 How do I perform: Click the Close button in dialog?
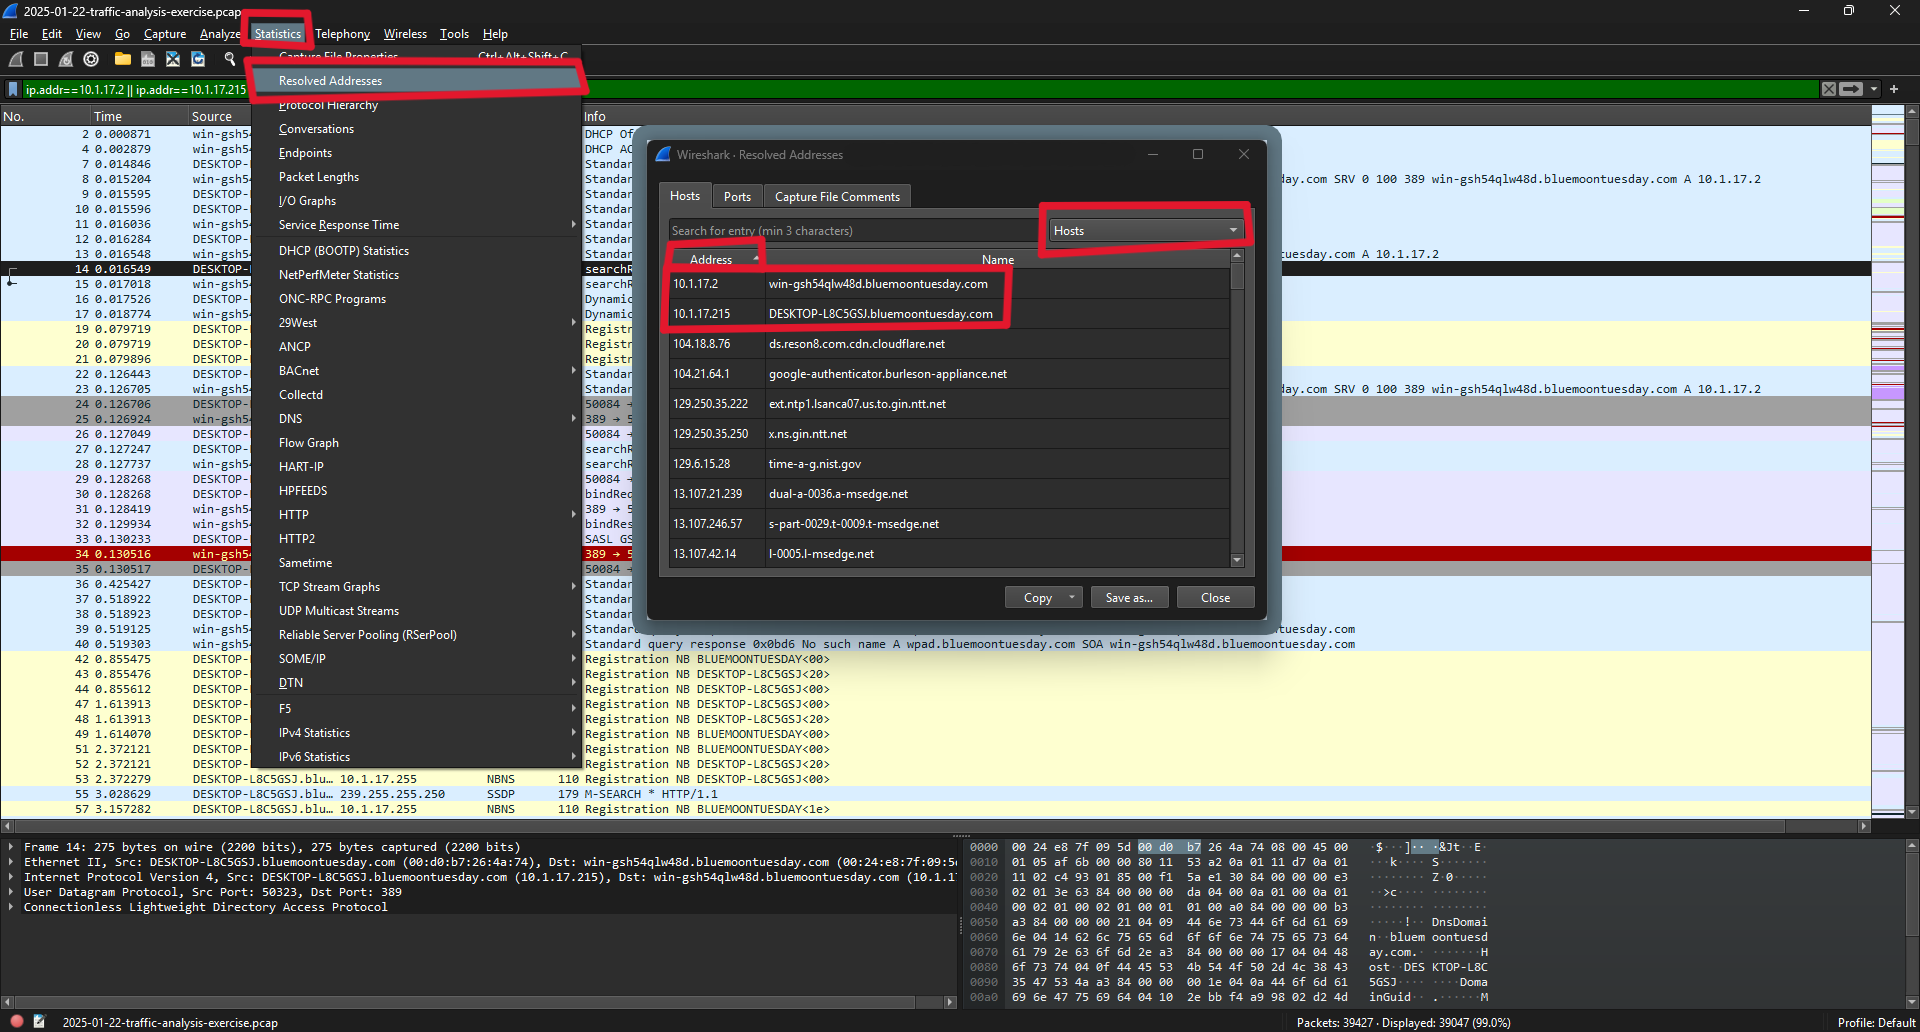[x=1215, y=598]
